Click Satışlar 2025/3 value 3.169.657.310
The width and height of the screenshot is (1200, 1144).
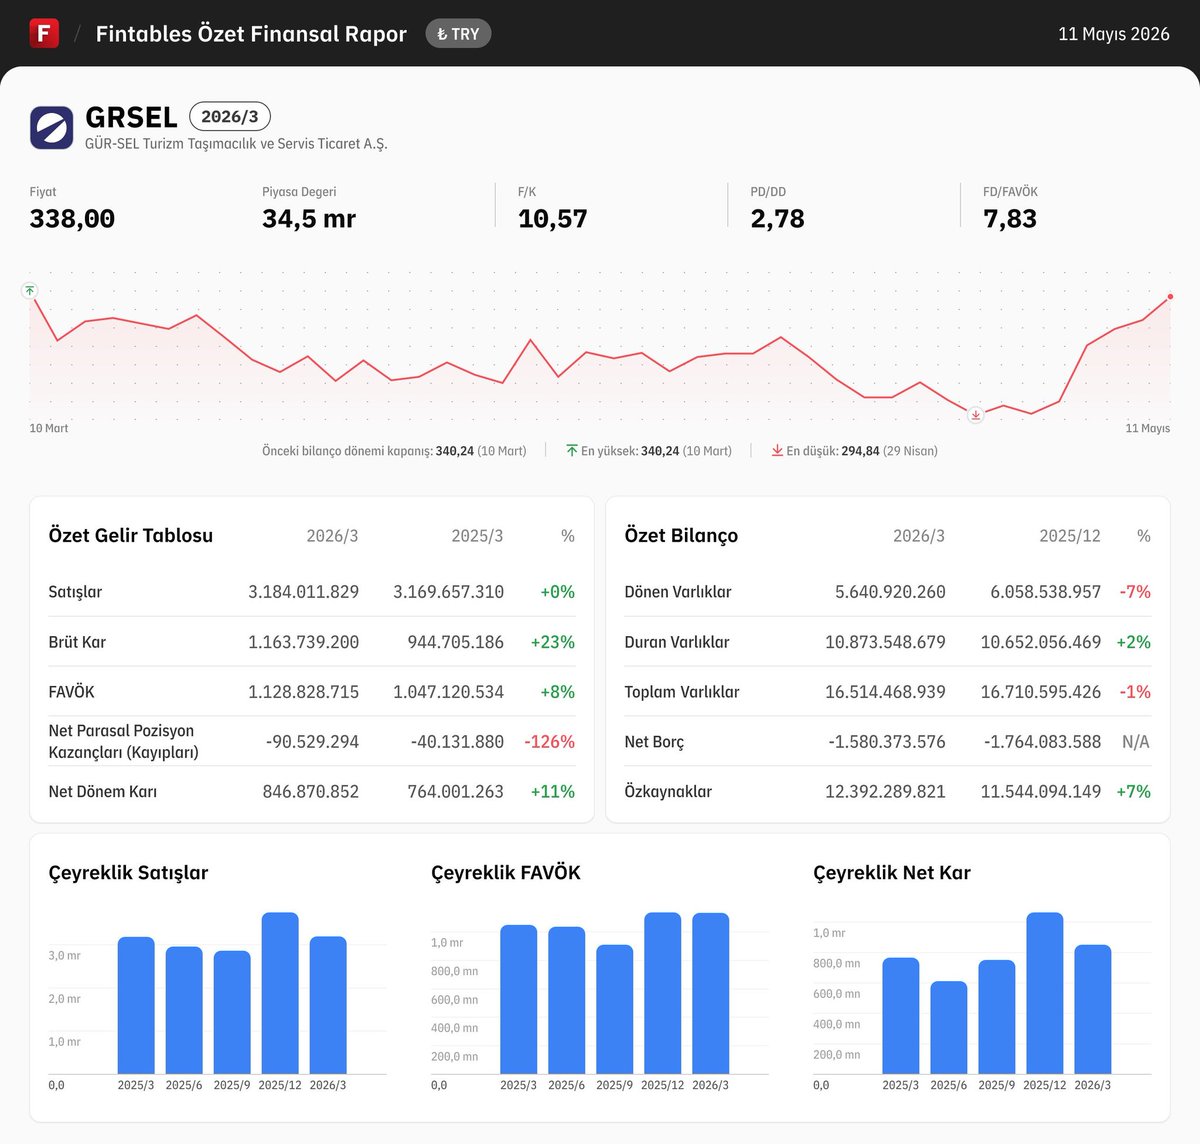click(448, 592)
